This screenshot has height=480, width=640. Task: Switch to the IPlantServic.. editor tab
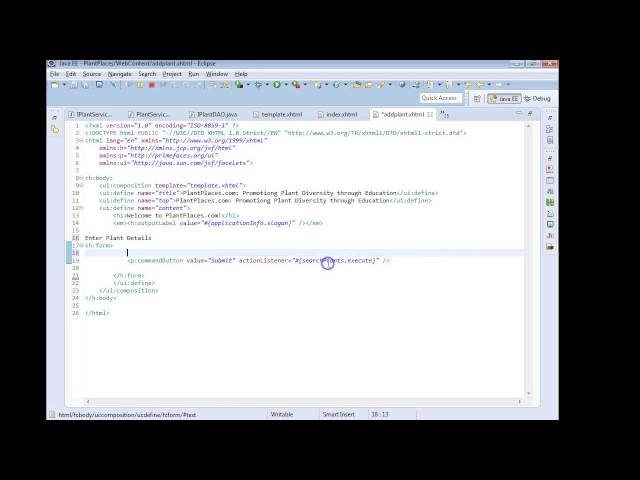tap(91, 115)
